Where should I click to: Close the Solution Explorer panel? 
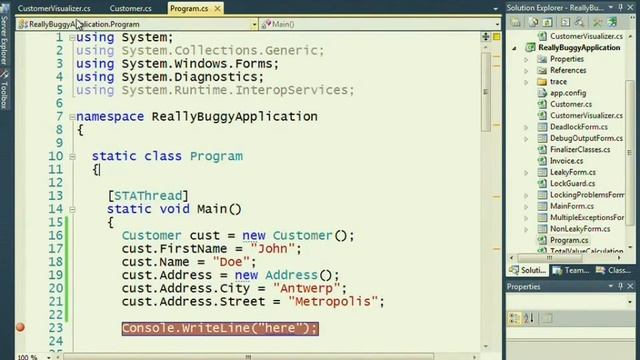(x=631, y=7)
